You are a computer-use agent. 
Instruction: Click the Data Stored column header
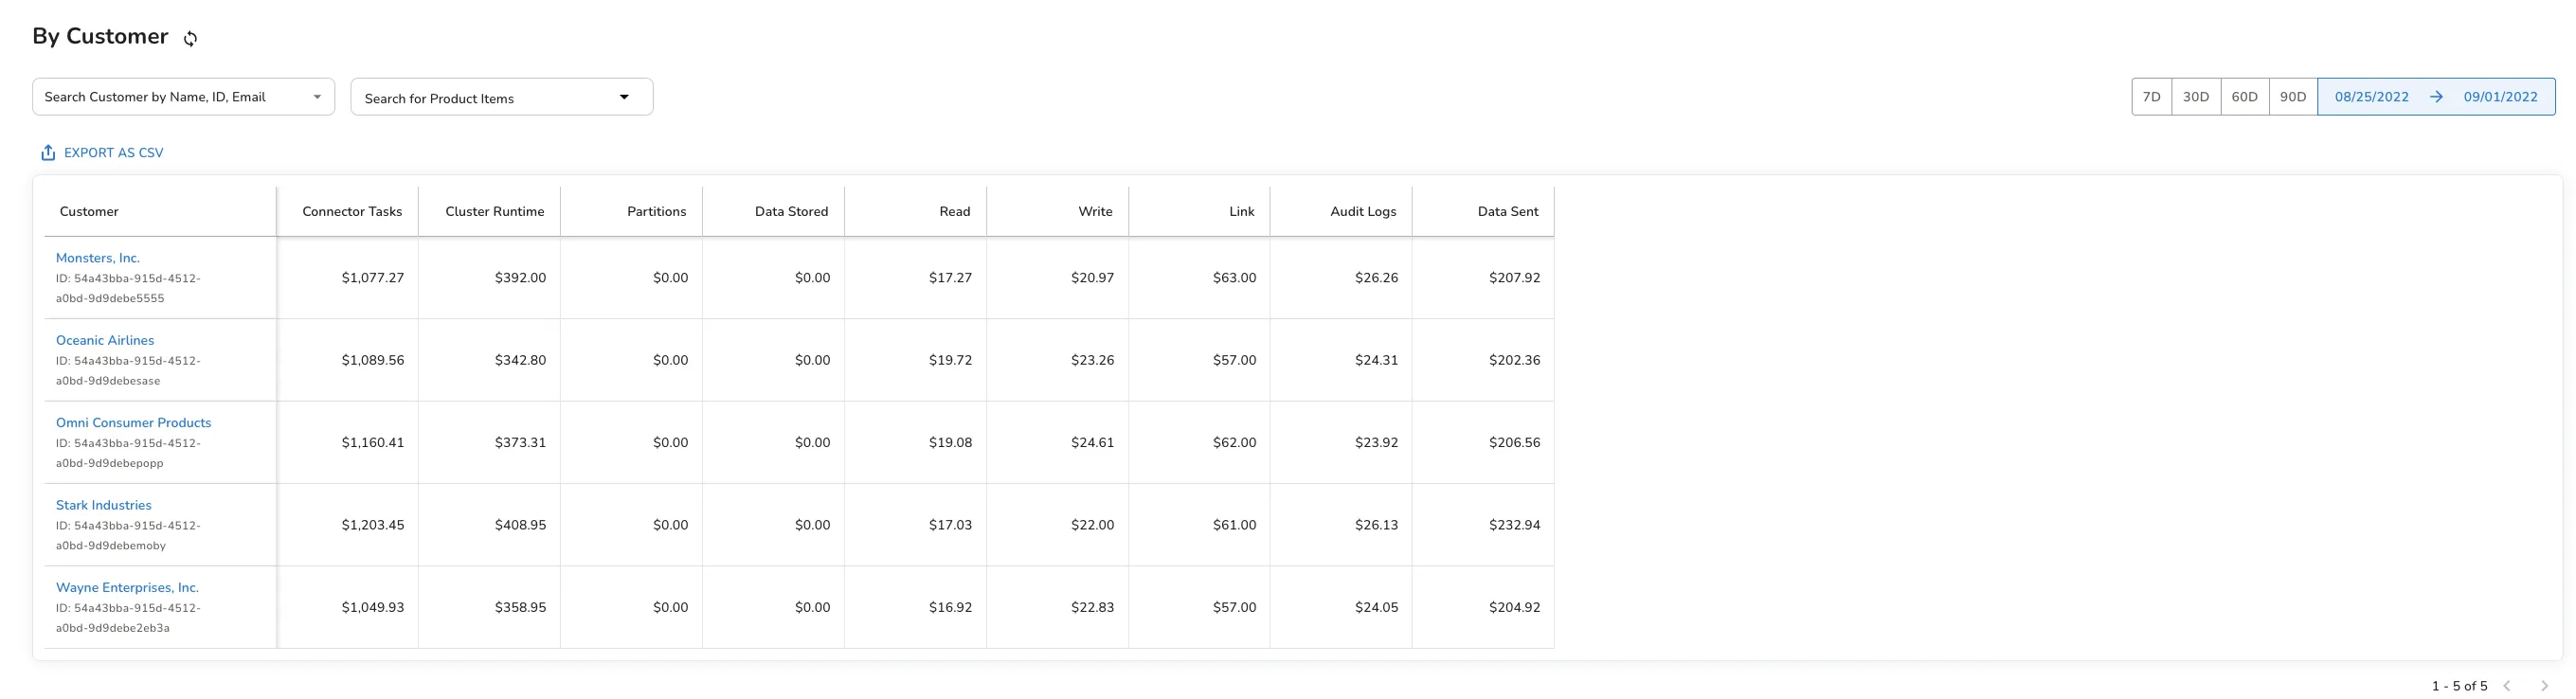point(774,211)
